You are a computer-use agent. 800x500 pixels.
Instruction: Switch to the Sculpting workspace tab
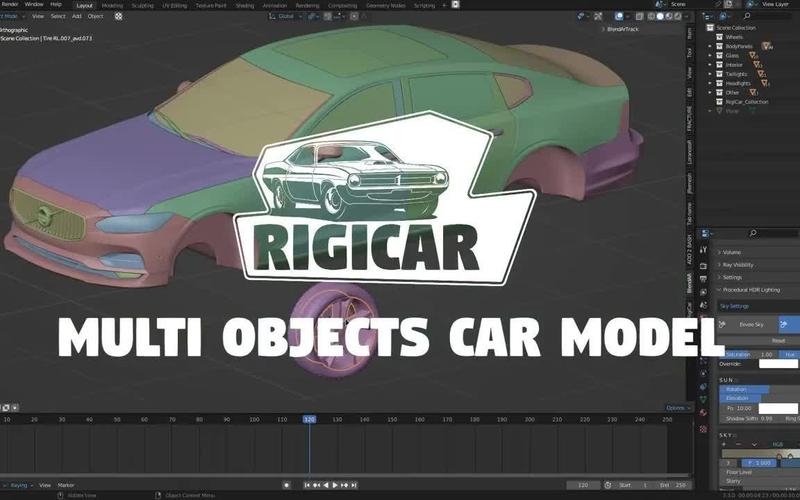pyautogui.click(x=142, y=6)
